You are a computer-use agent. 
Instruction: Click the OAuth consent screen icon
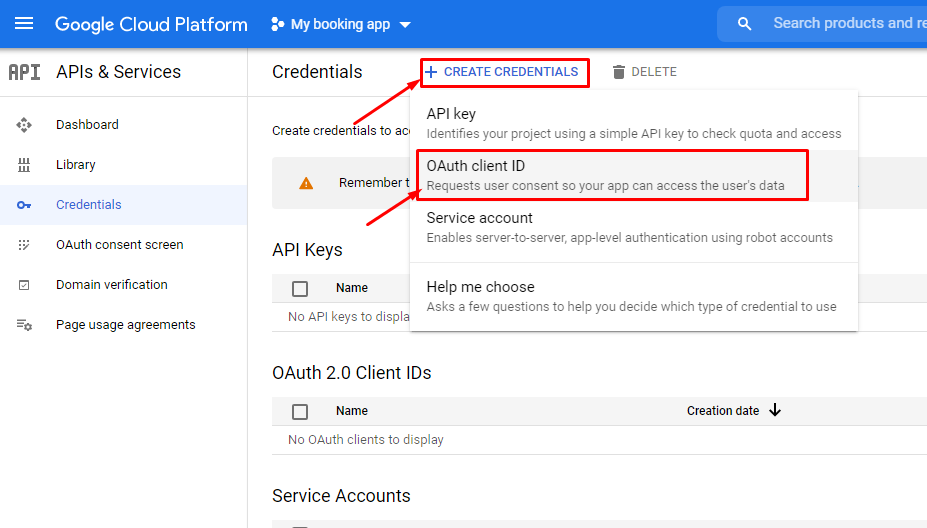(x=24, y=245)
